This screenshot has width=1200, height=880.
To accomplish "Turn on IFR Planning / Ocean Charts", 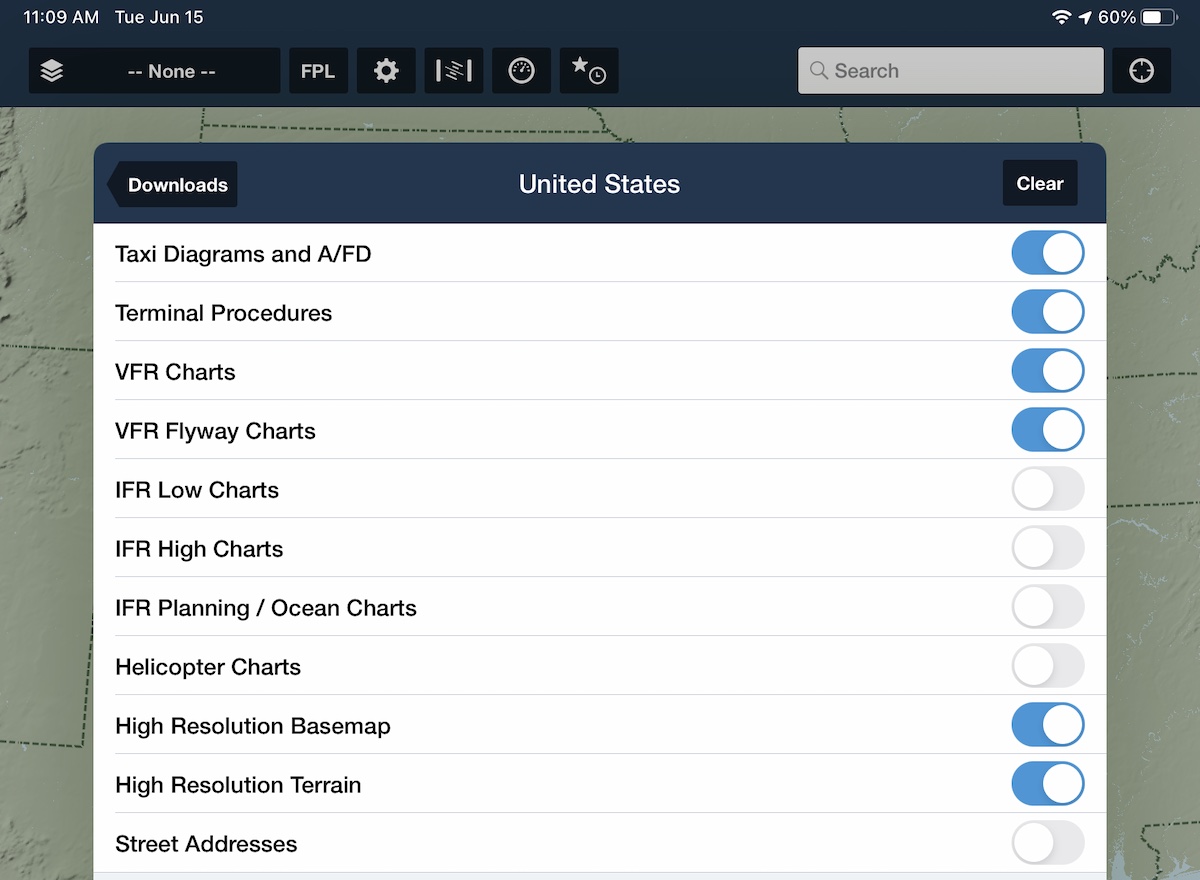I will [1048, 607].
